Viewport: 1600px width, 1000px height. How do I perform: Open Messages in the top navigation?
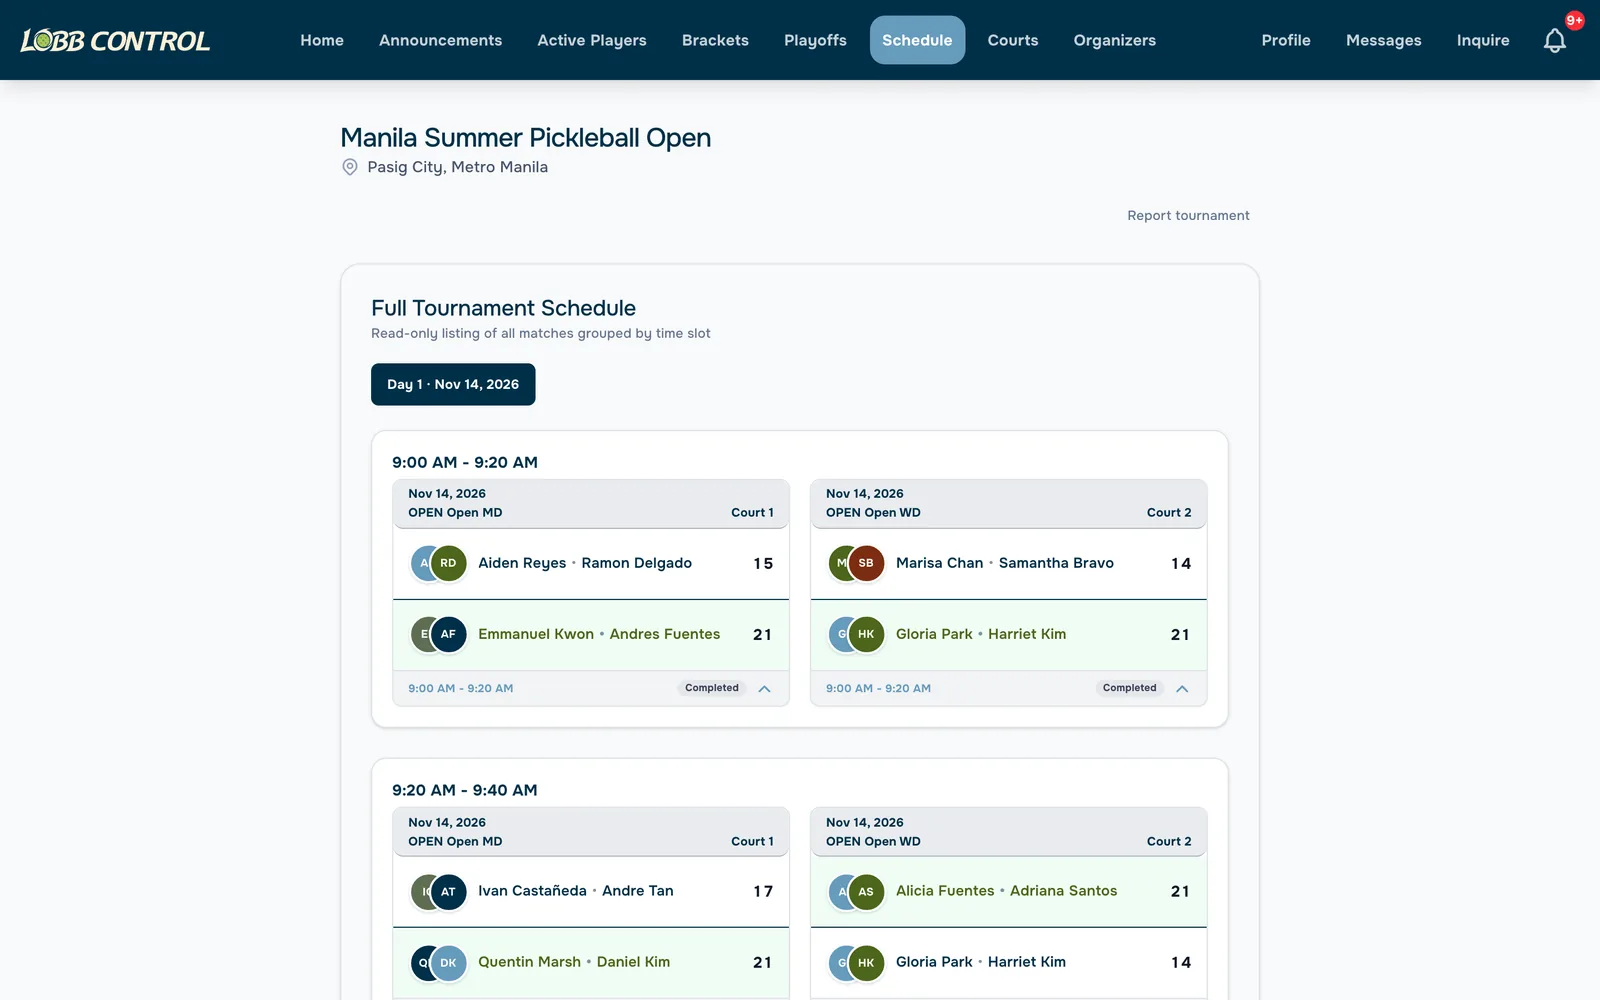(x=1383, y=40)
